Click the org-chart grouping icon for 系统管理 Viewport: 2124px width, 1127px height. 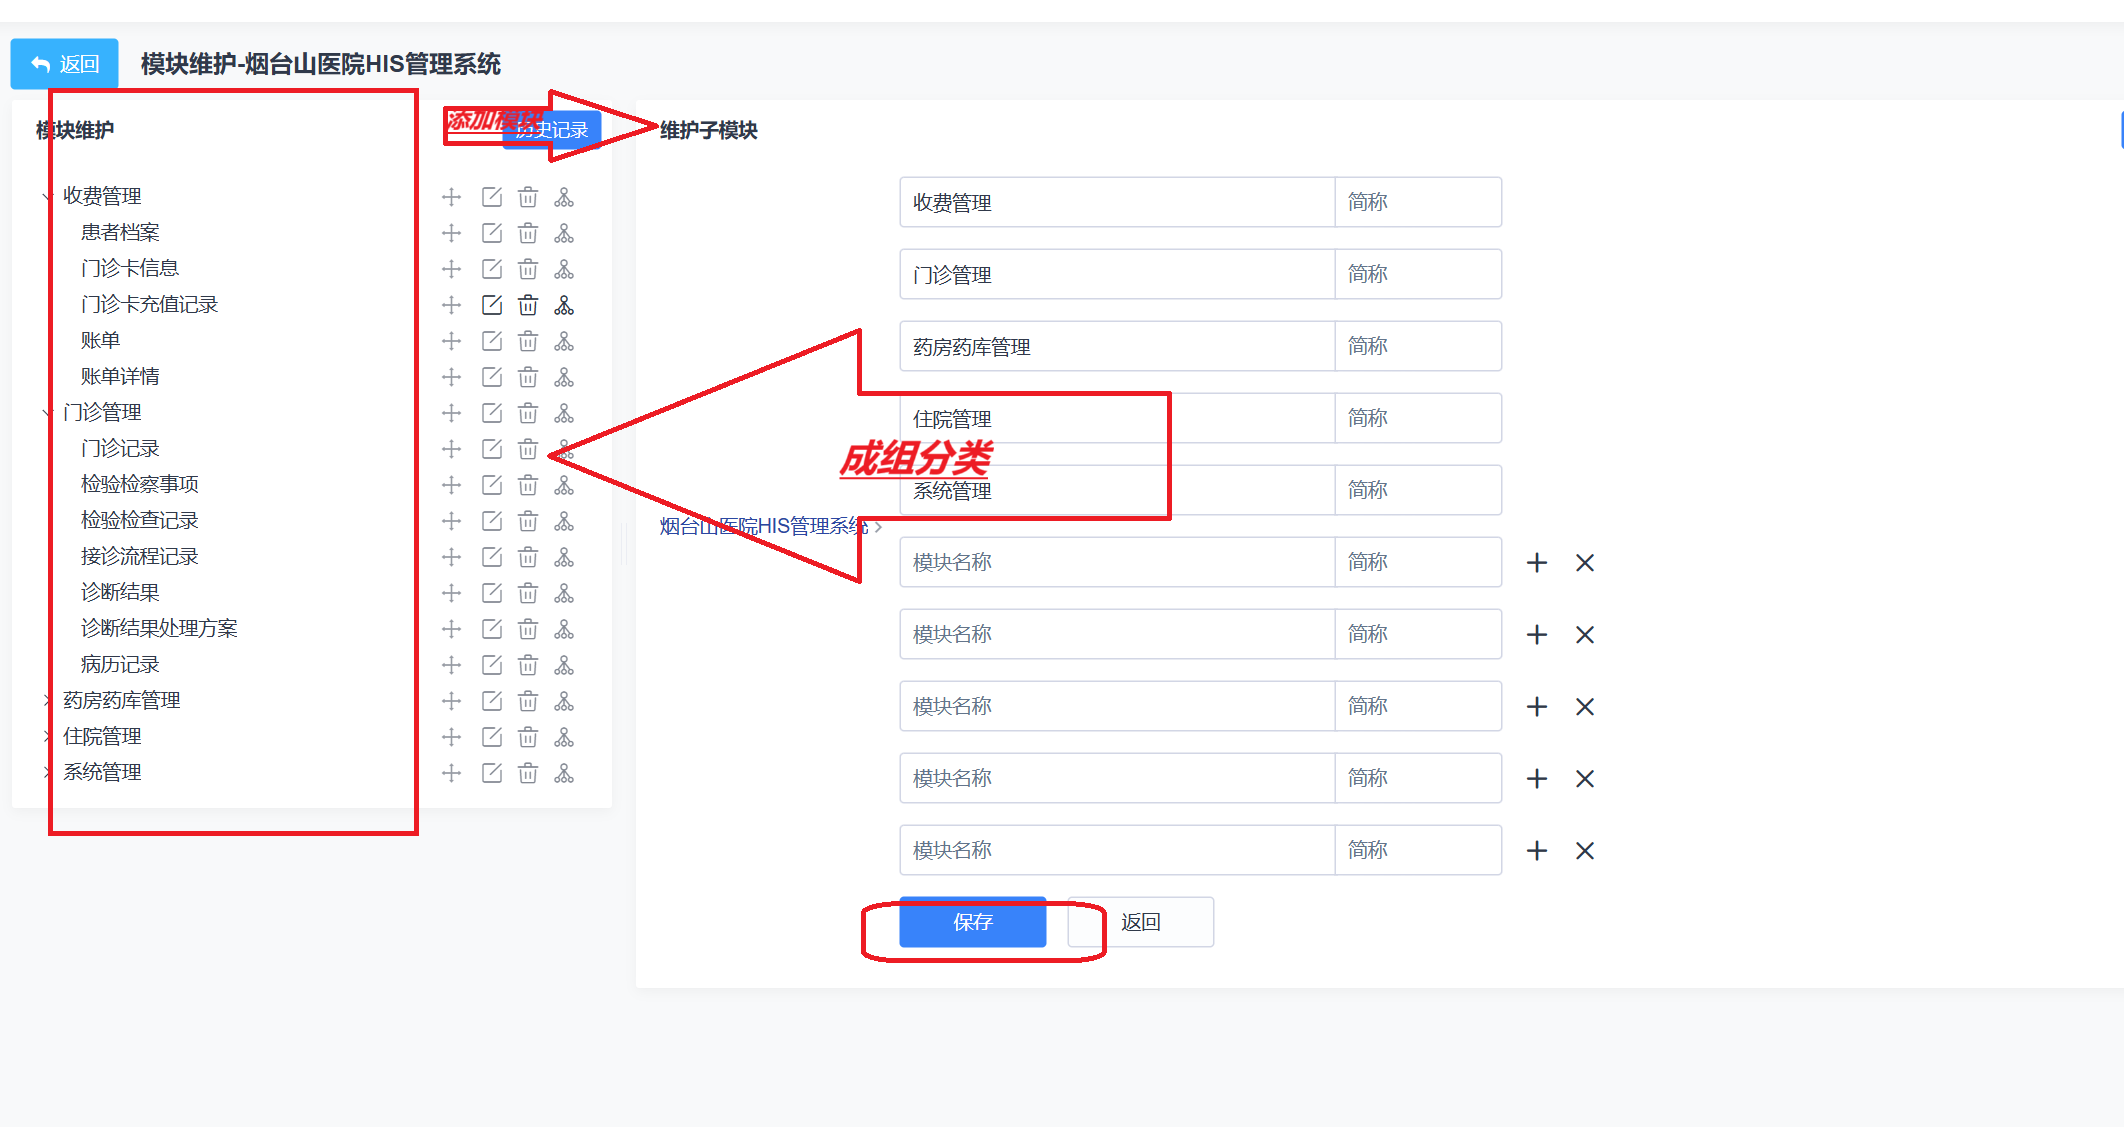tap(565, 772)
